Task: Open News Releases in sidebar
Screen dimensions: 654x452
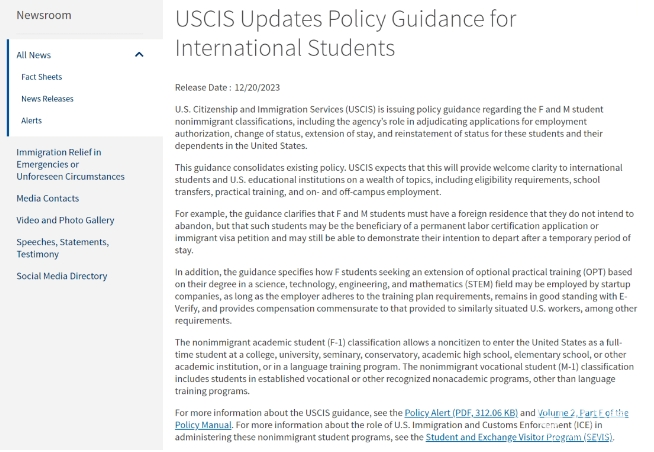Action: click(47, 99)
